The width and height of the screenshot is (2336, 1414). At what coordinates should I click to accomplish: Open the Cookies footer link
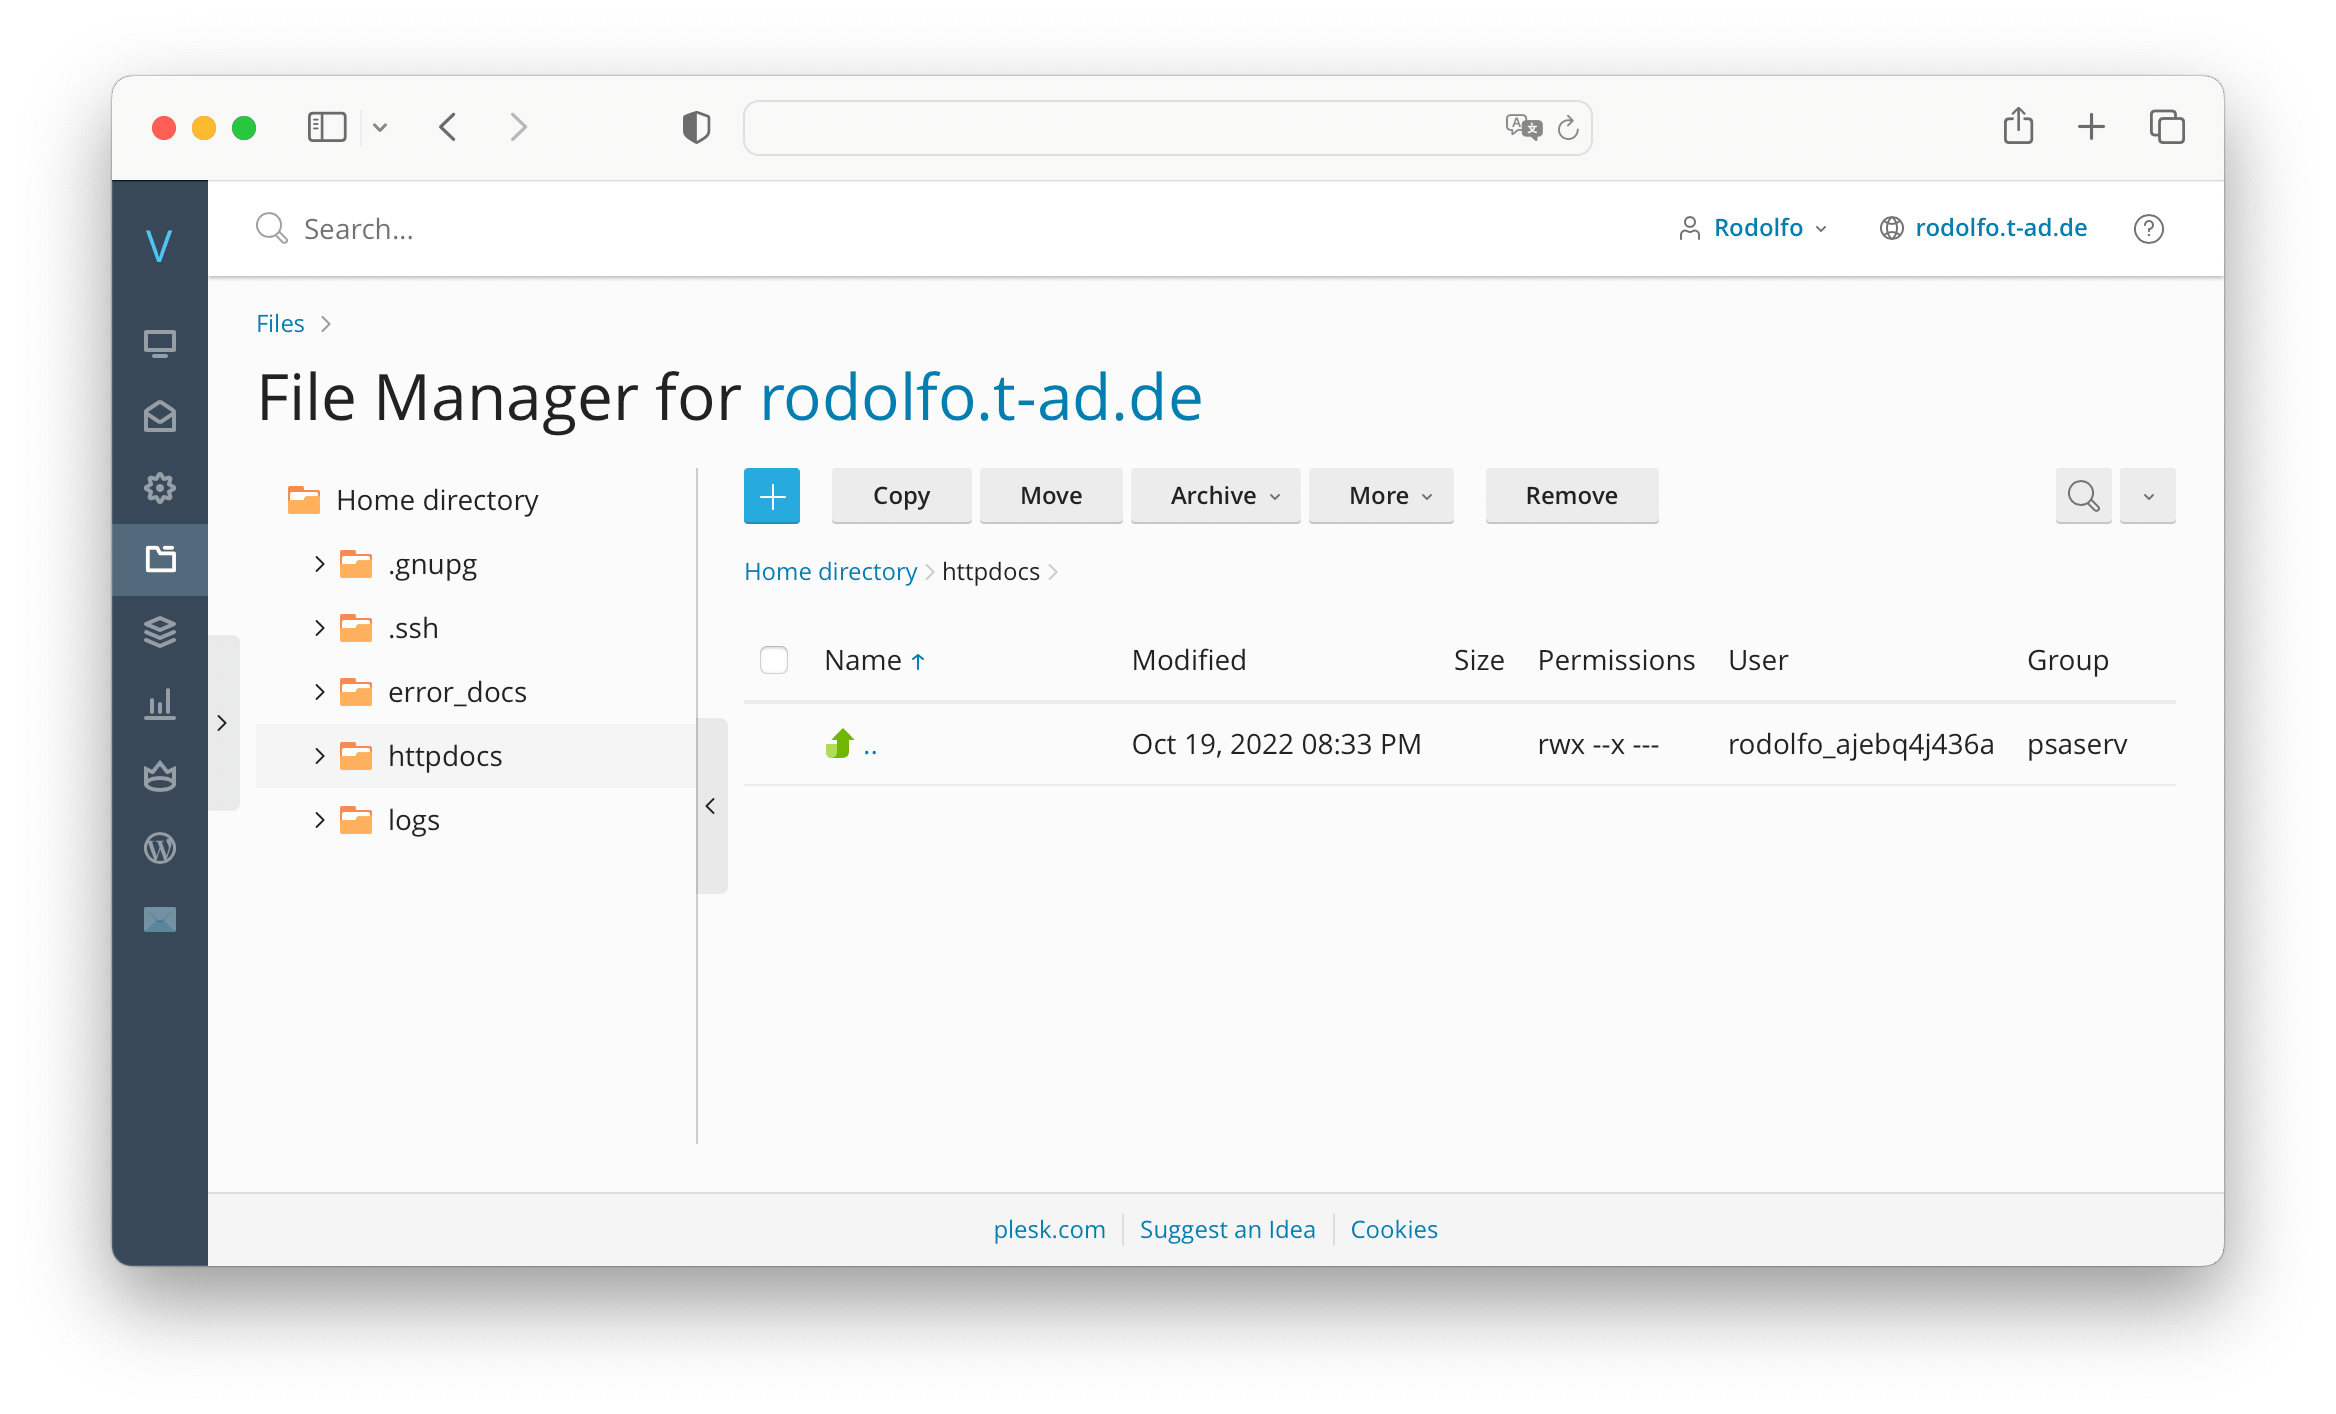click(1394, 1230)
